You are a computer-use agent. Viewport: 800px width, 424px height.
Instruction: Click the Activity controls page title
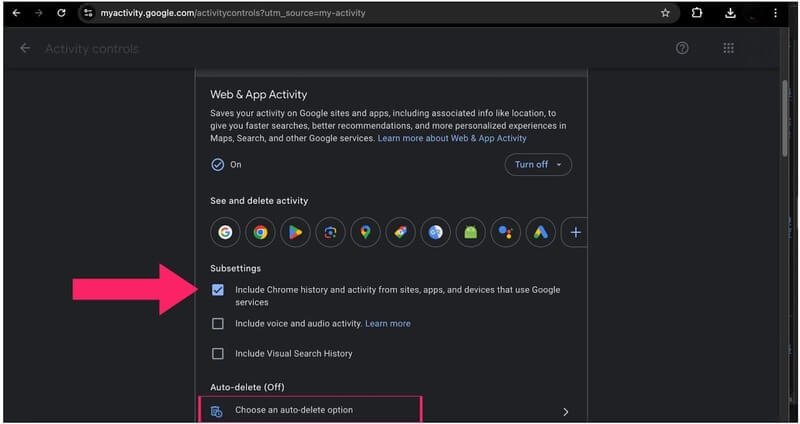(x=92, y=49)
